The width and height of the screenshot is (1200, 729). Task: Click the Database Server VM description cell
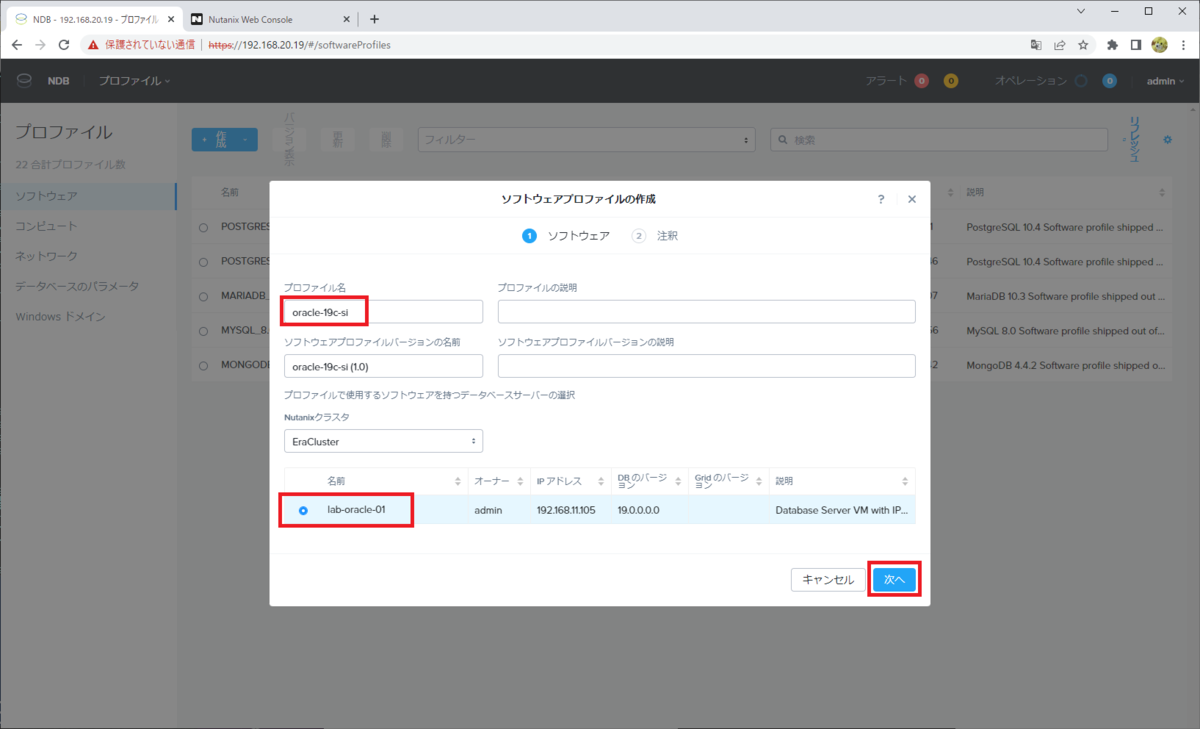tap(841, 510)
